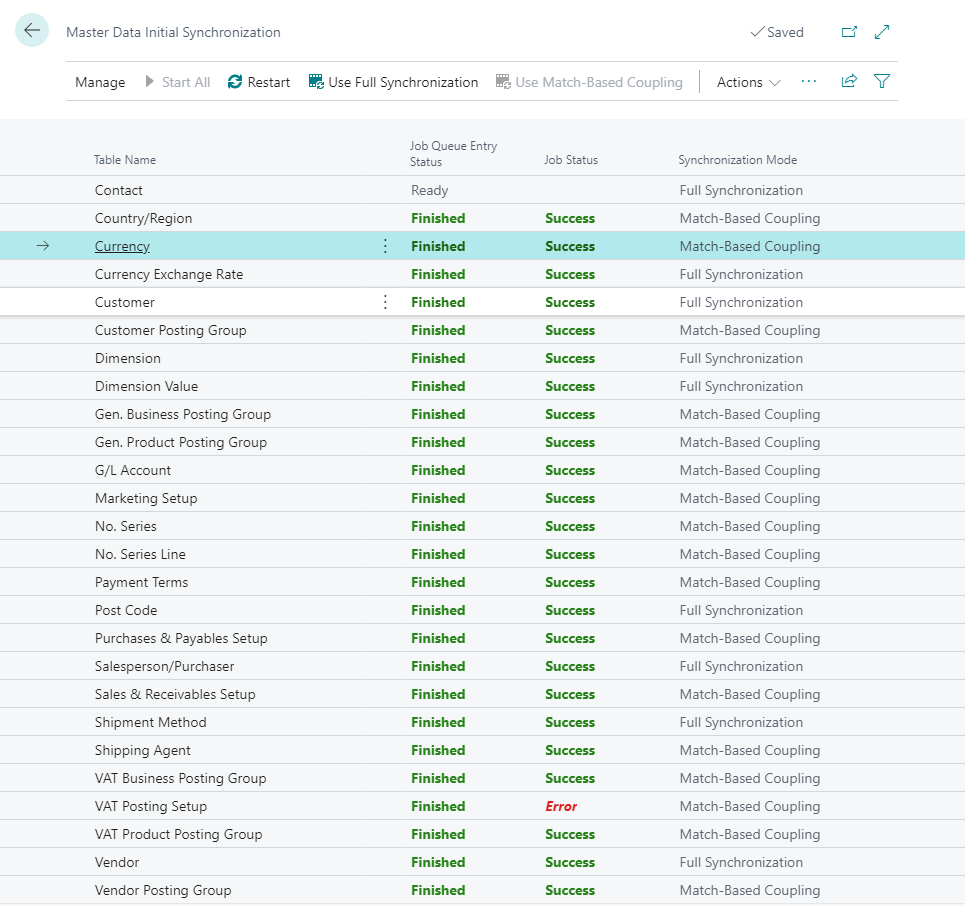Expand the Actions dropdown menu

click(x=748, y=82)
